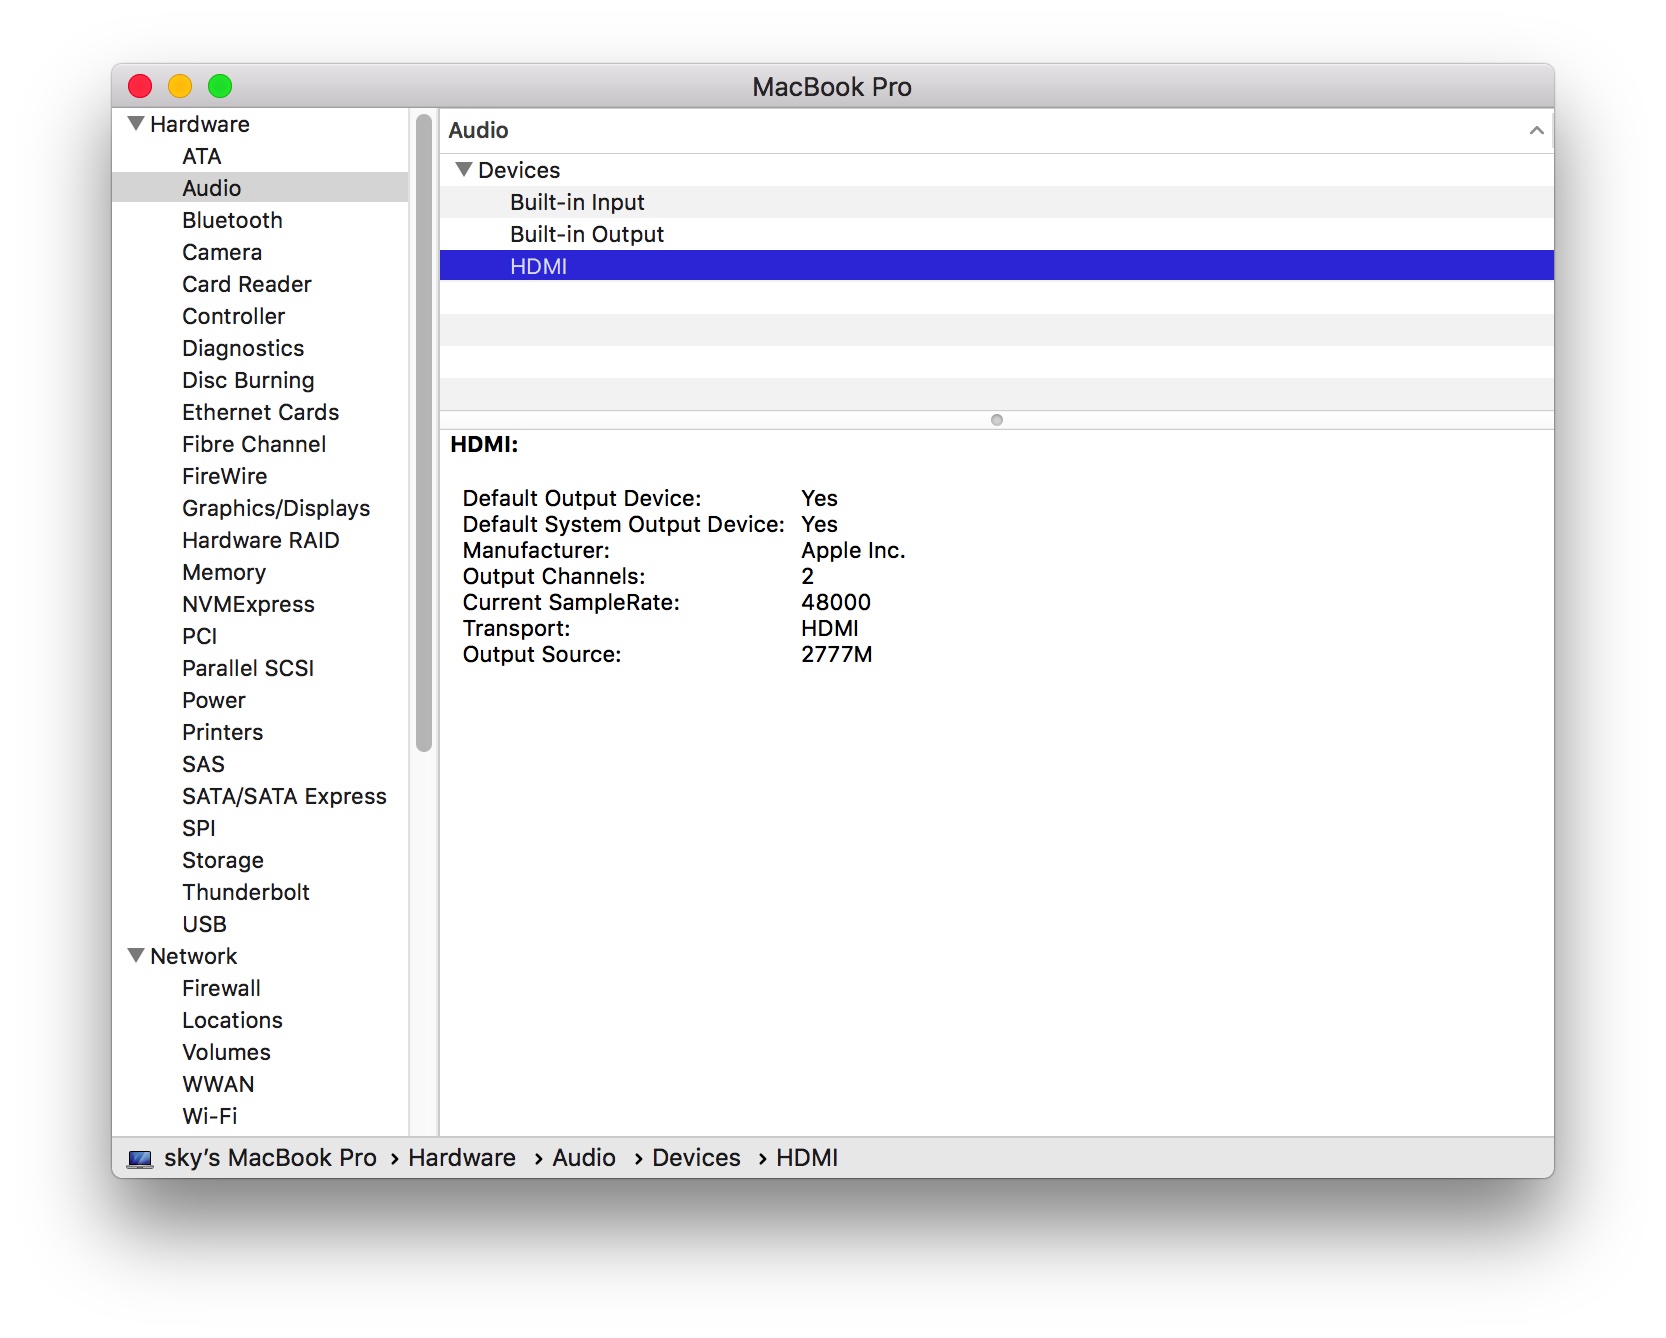Click the Default Output Device label

click(582, 498)
